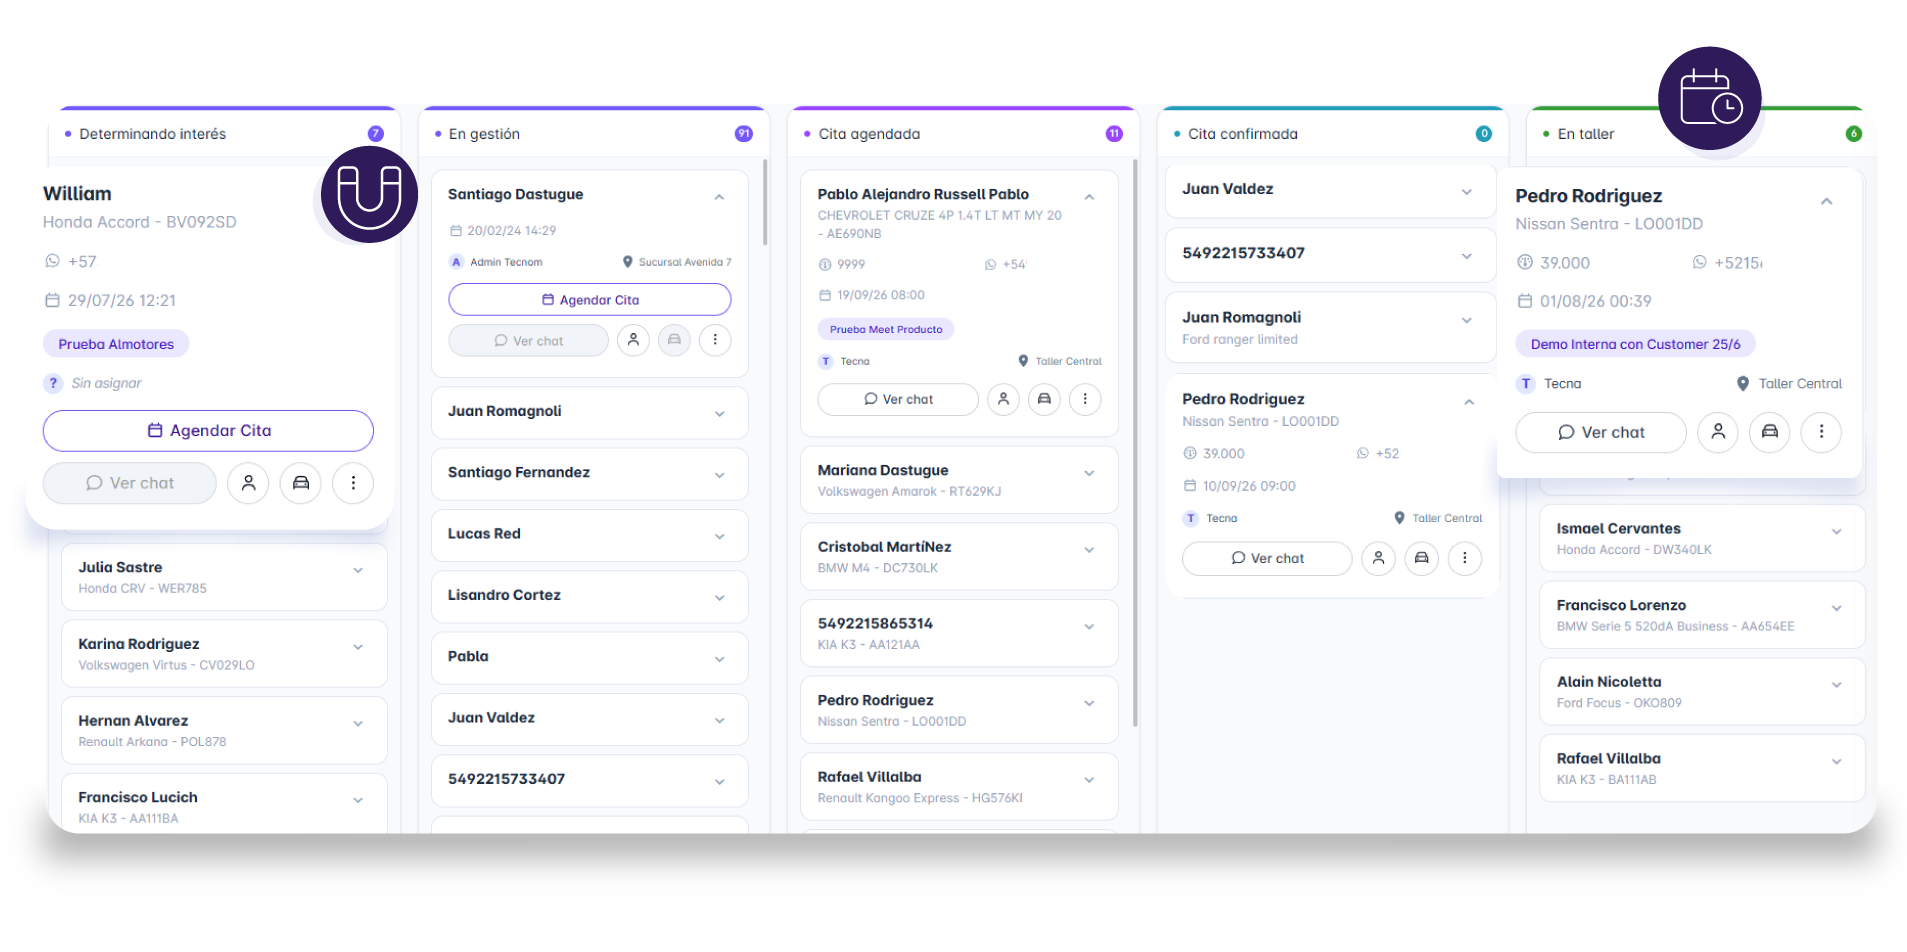Open more options in En taller Pedro Rodriguez card
1907x952 pixels.
(1821, 432)
